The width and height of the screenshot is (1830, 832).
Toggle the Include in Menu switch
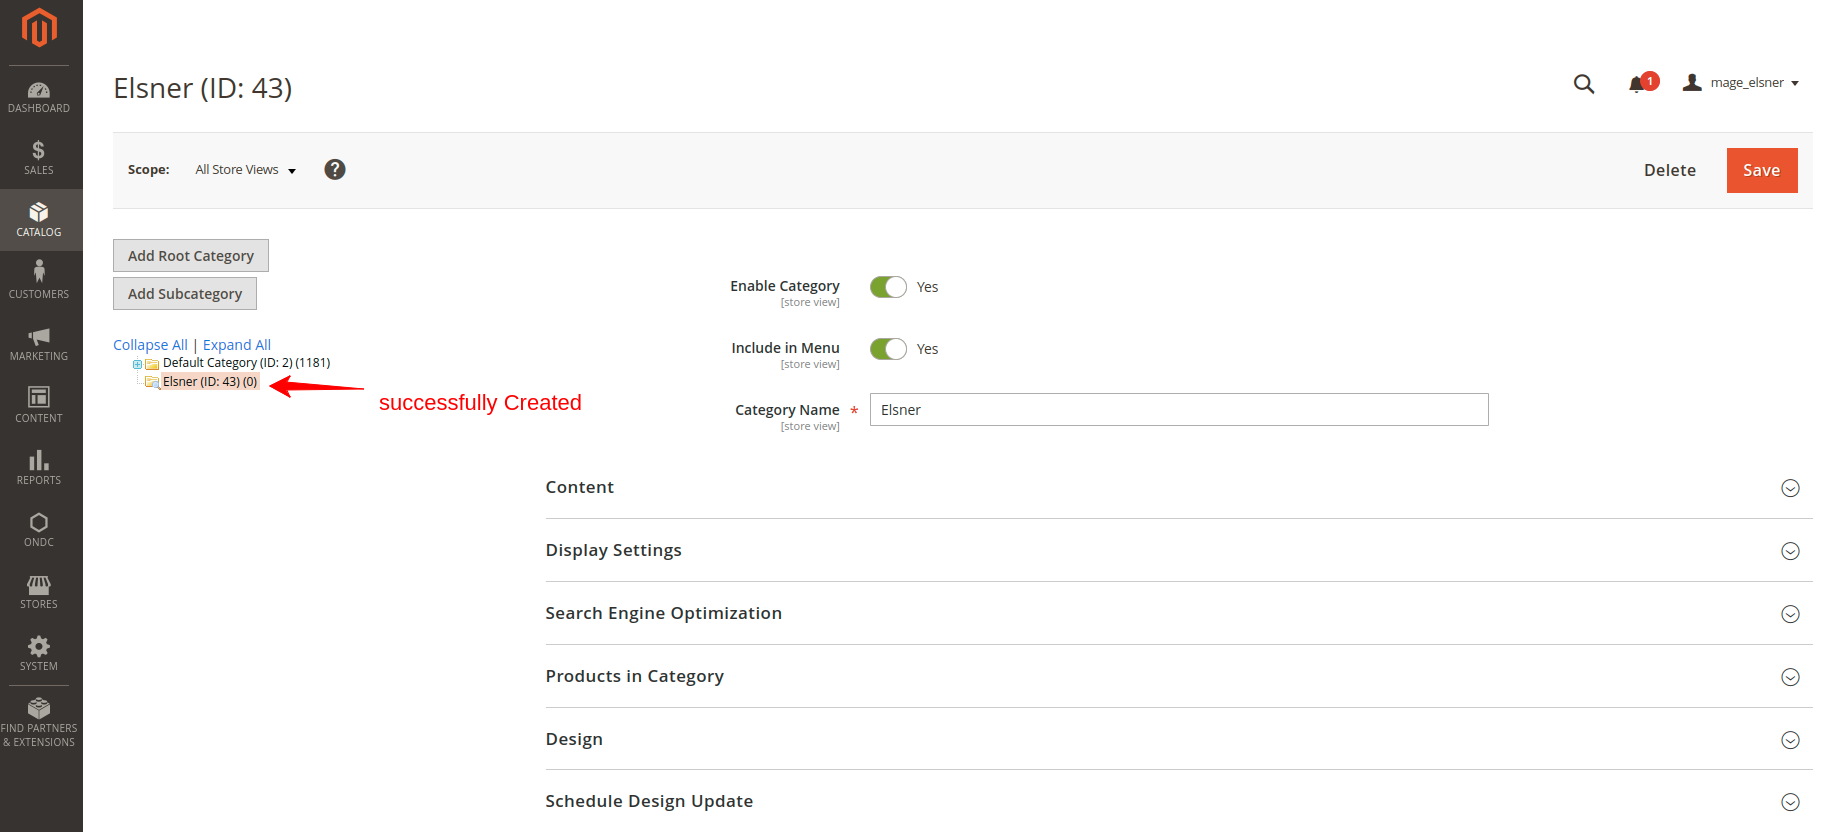tap(888, 349)
